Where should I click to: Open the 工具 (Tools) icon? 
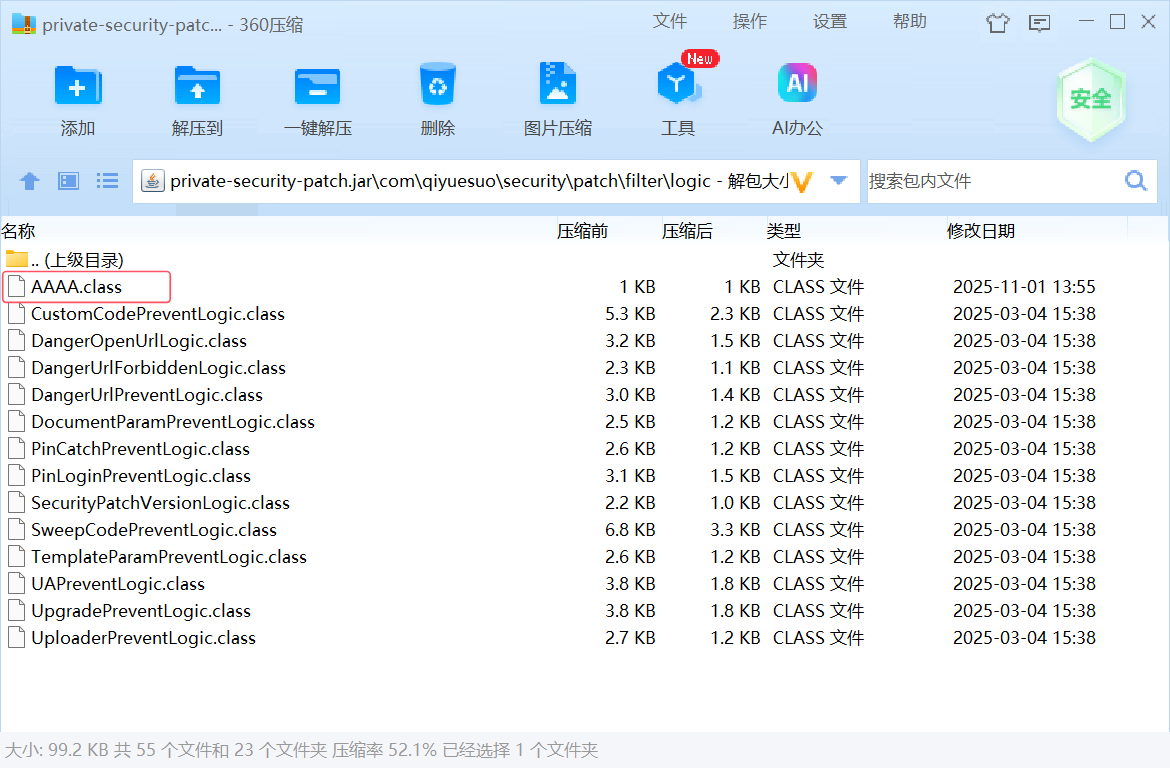(x=677, y=87)
